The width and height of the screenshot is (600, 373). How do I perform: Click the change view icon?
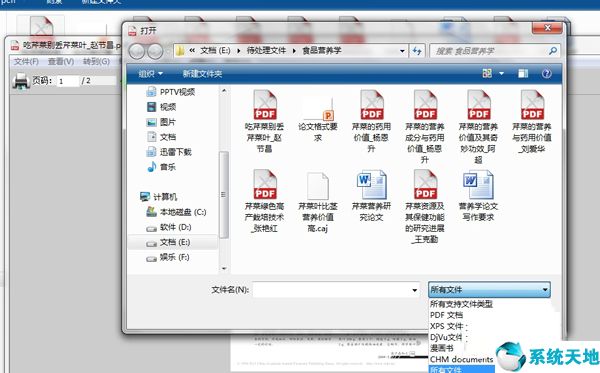pos(487,73)
